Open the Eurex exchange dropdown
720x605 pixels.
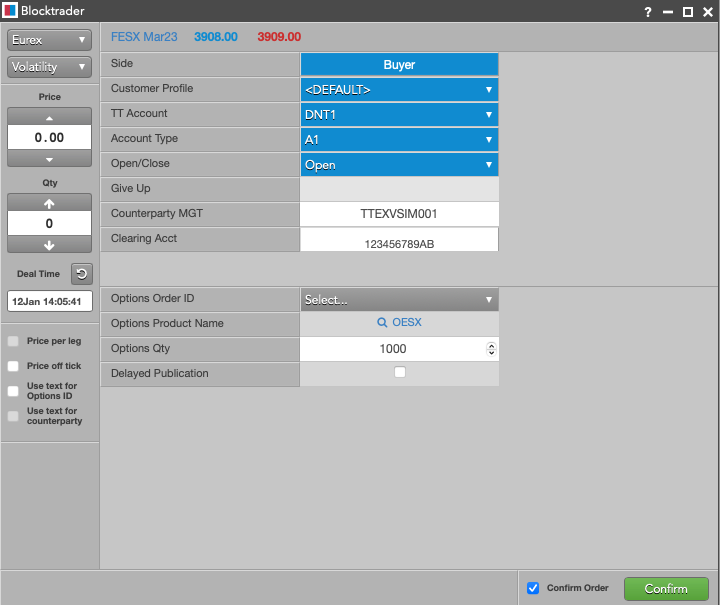pyautogui.click(x=49, y=40)
